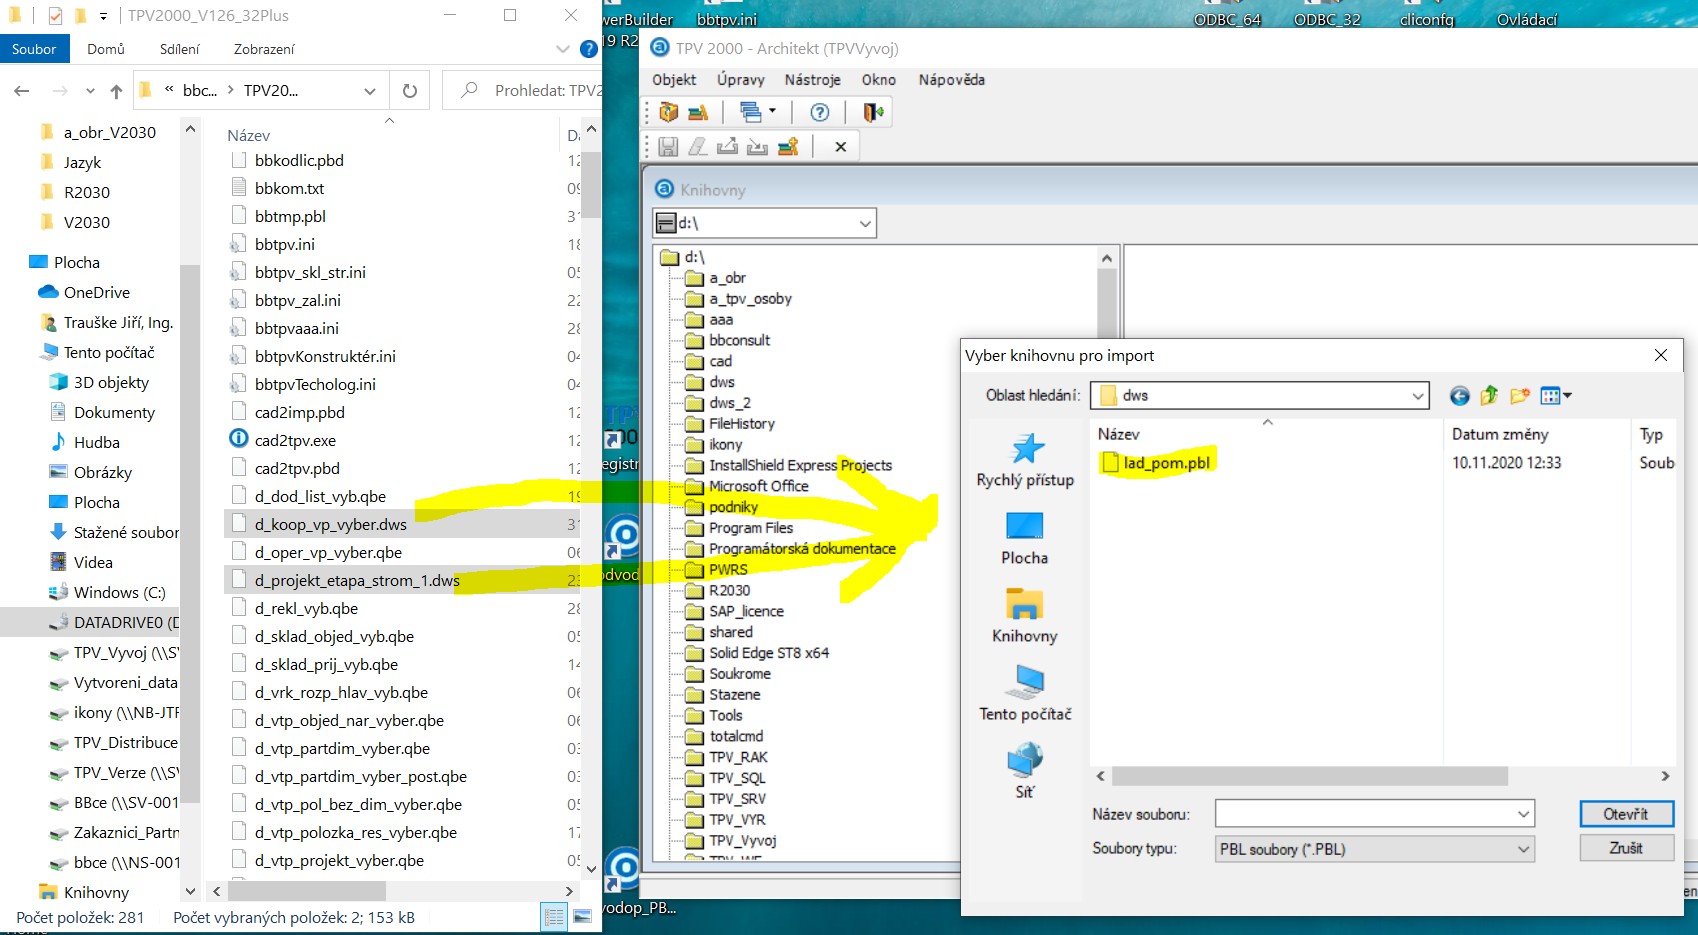Click the export tray arrow-out icon
Viewport: 1698px width, 935px height.
tap(727, 147)
